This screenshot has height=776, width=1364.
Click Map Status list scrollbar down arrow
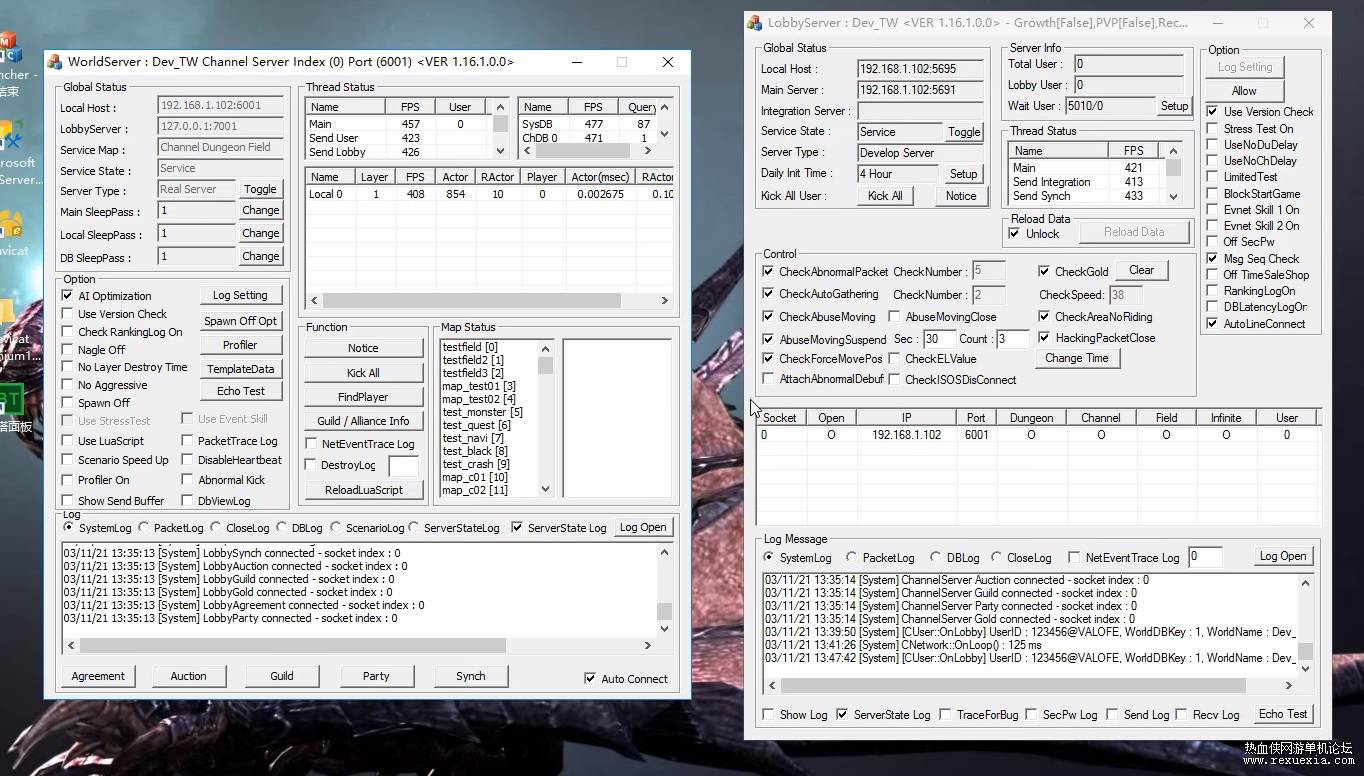pos(545,489)
